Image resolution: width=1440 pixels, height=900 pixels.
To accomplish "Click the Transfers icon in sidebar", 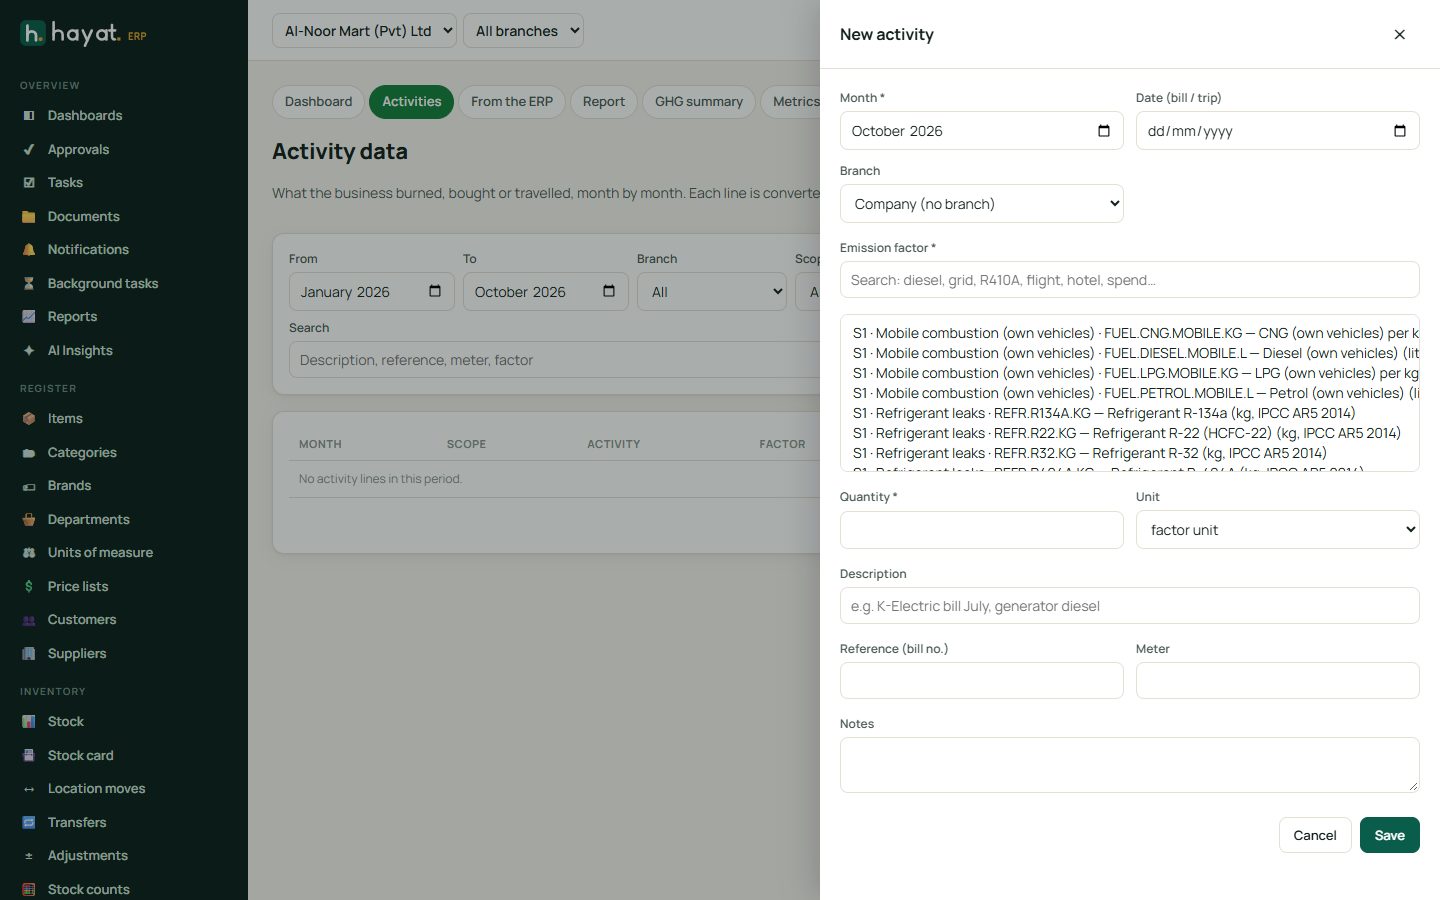I will [29, 823].
